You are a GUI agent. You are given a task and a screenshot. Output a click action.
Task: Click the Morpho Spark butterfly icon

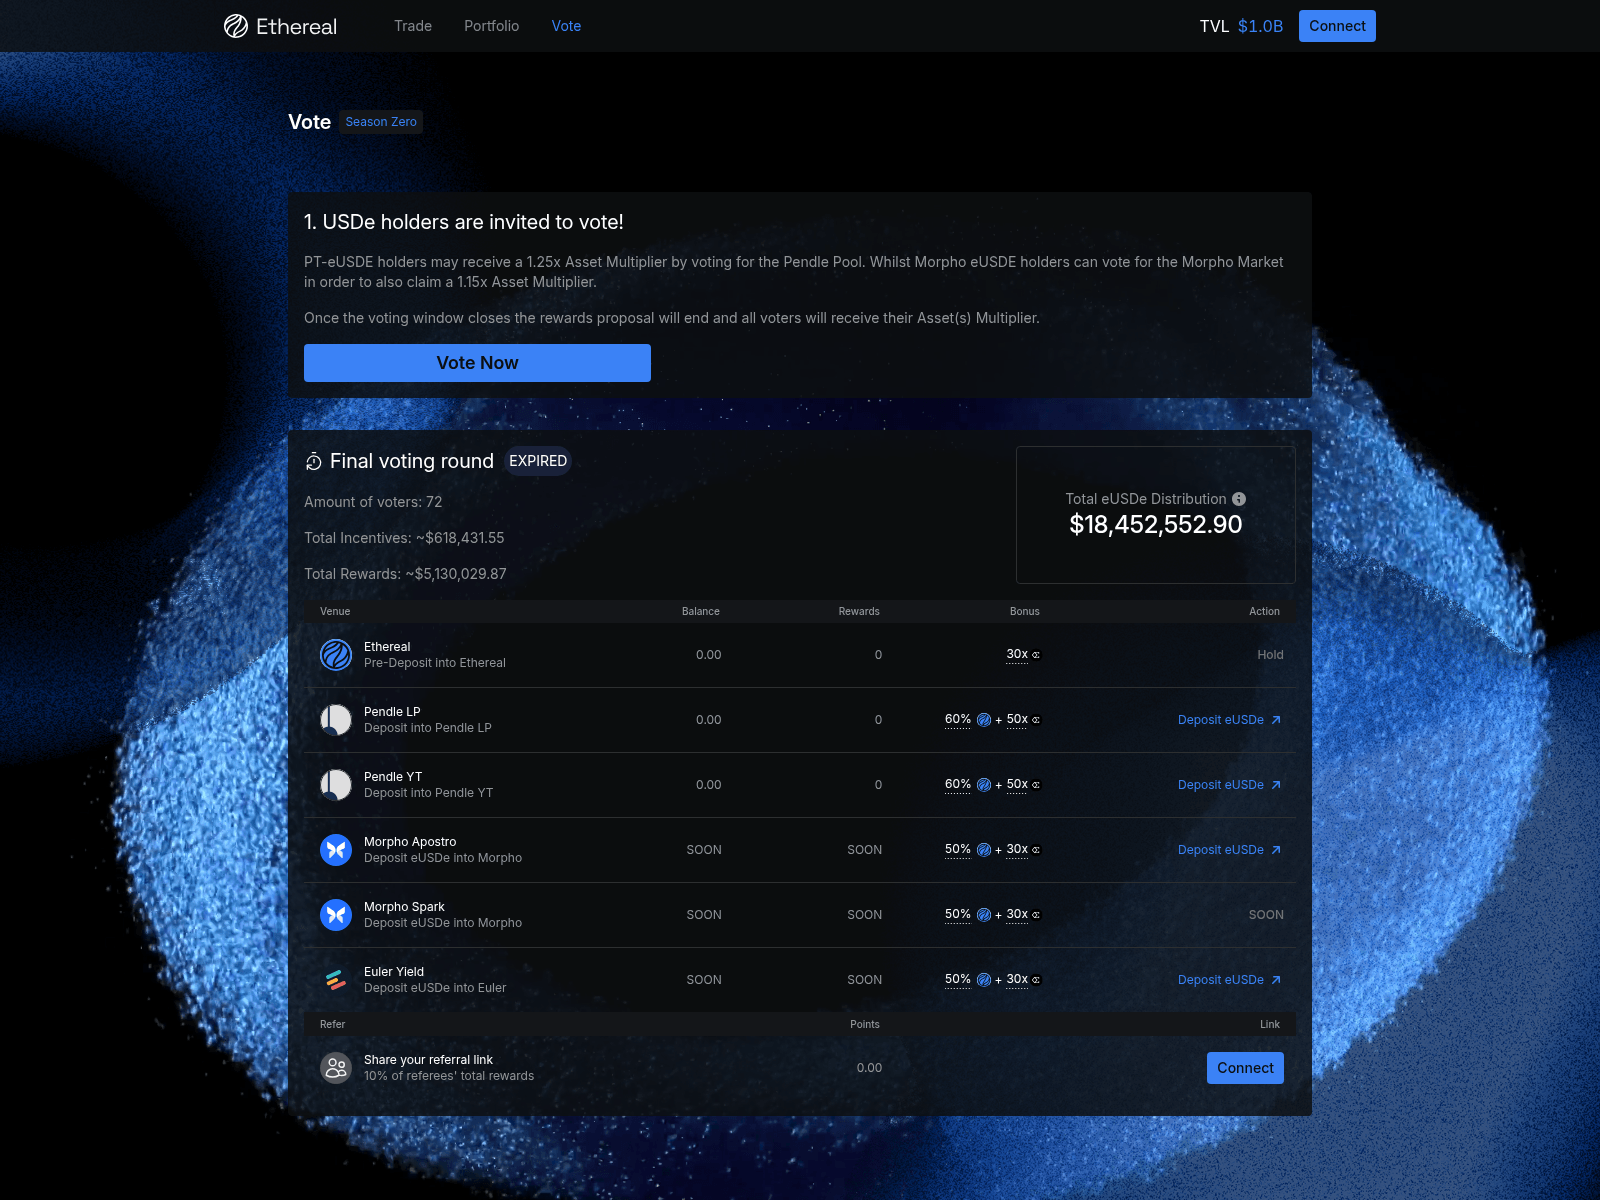point(336,914)
